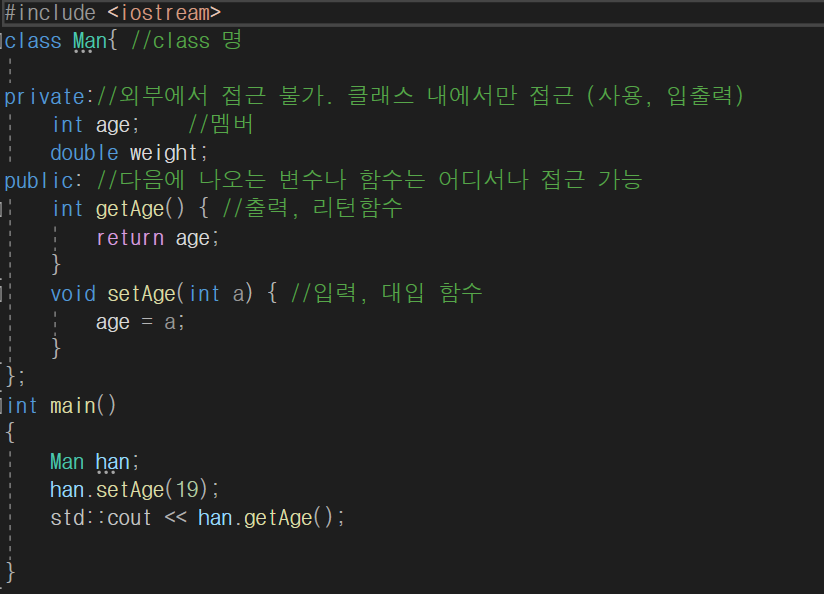Click 'setAge' in the void function definition
The width and height of the screenshot is (824, 594).
pyautogui.click(x=141, y=293)
